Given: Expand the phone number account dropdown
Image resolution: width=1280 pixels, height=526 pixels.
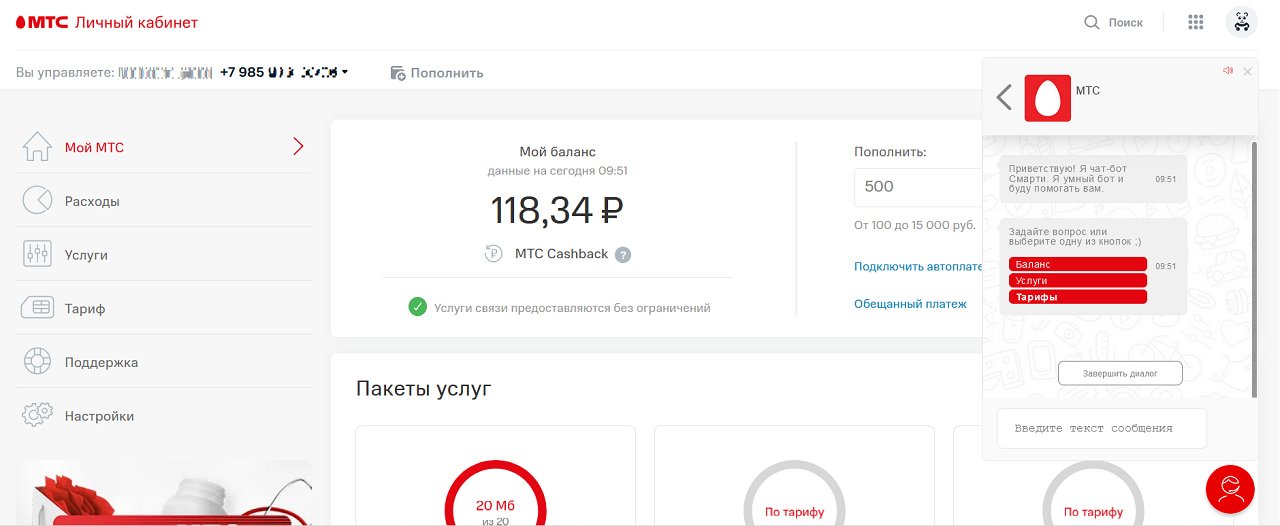Looking at the screenshot, I should tap(345, 72).
